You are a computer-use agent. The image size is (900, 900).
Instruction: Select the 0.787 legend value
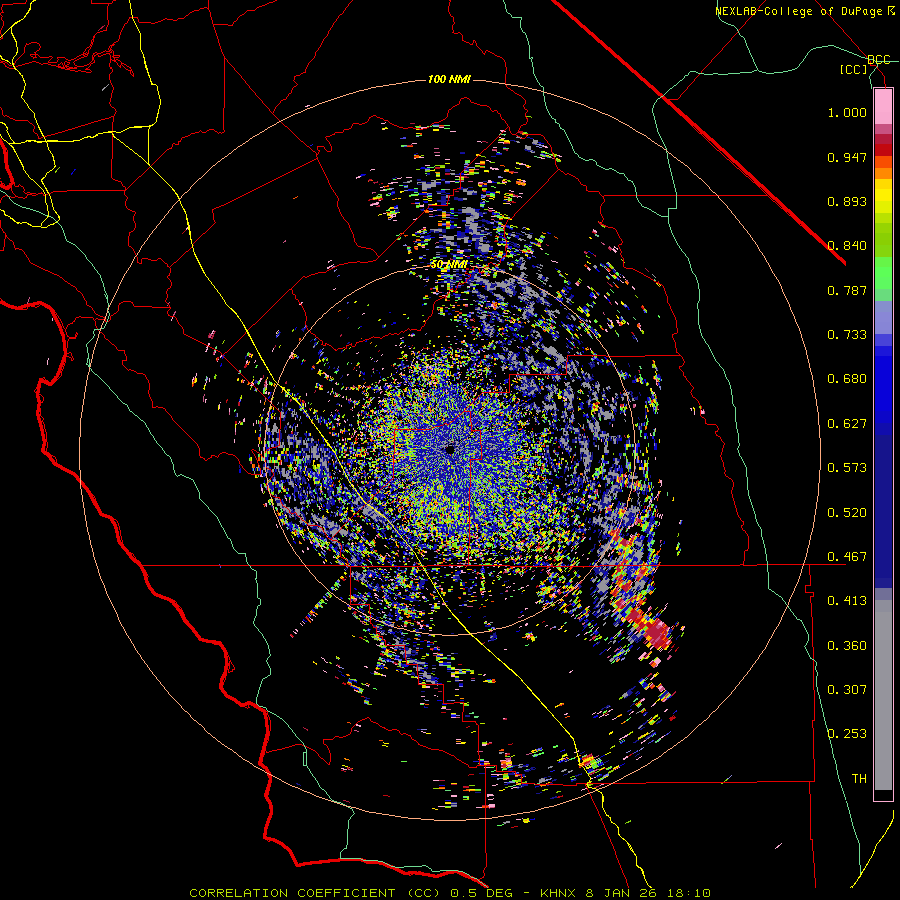pyautogui.click(x=847, y=290)
